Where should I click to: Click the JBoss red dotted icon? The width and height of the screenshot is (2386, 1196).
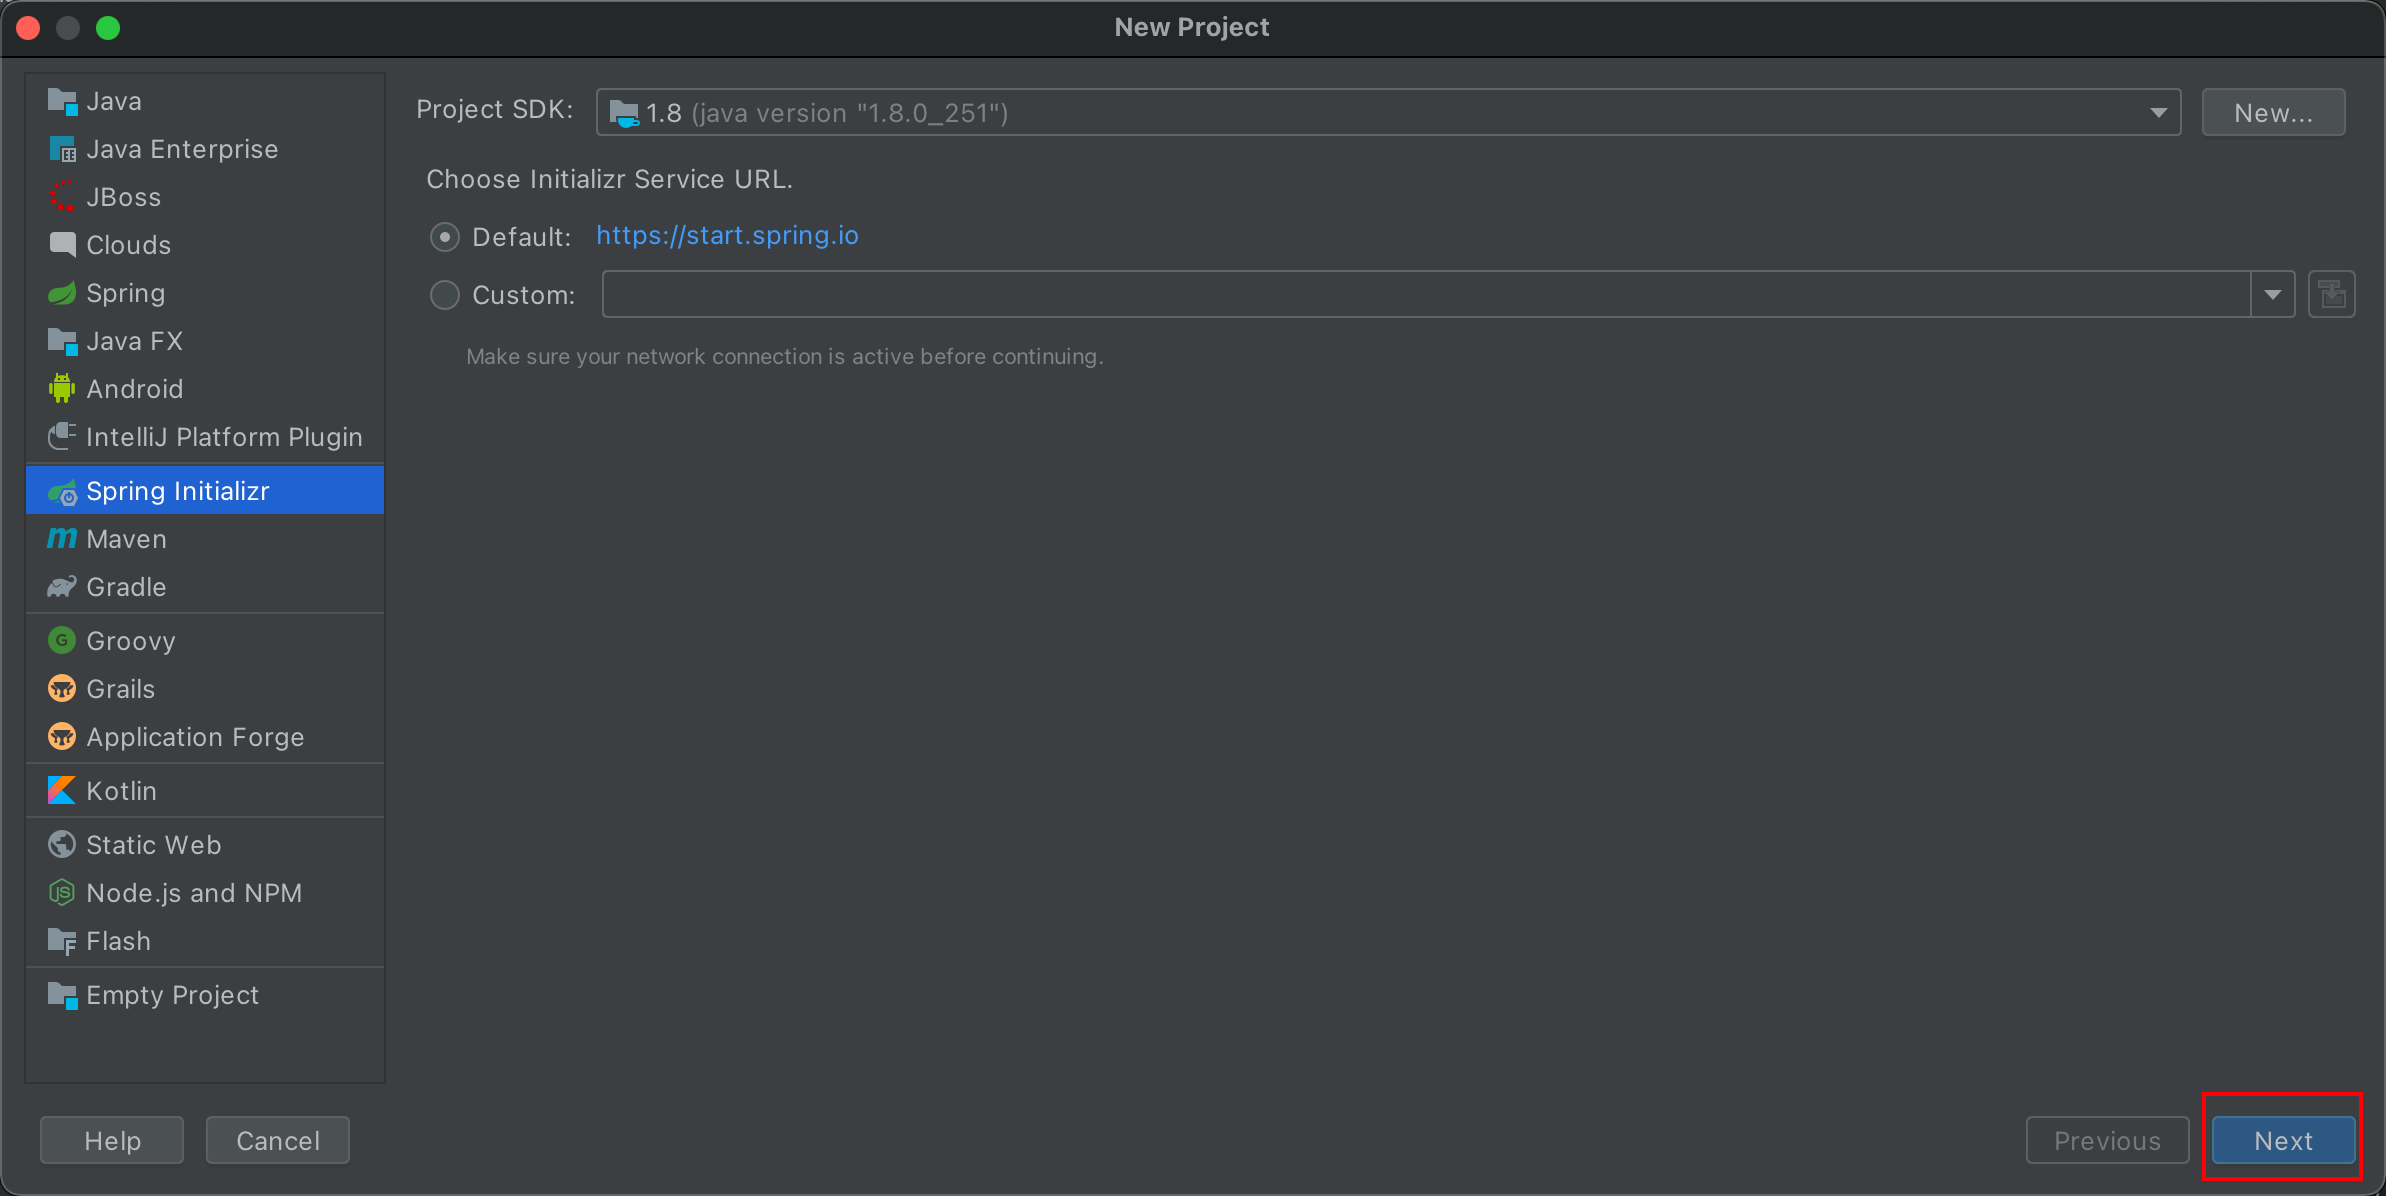click(x=62, y=197)
